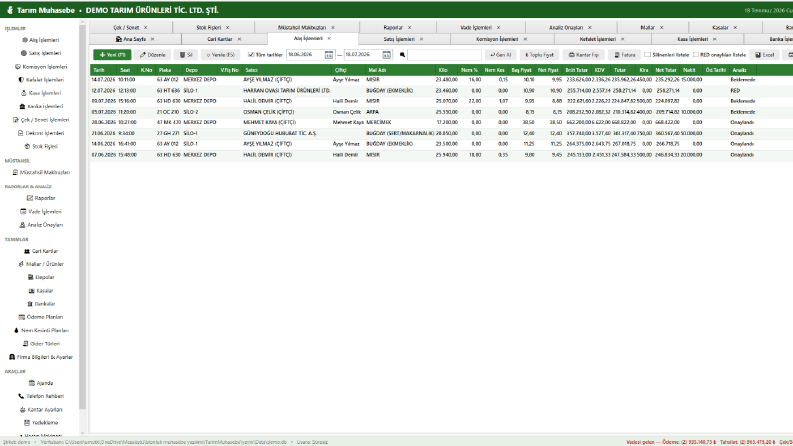Viewport: 793px width, 446px height.
Task: Click the green Yeni button
Action: click(x=112, y=55)
